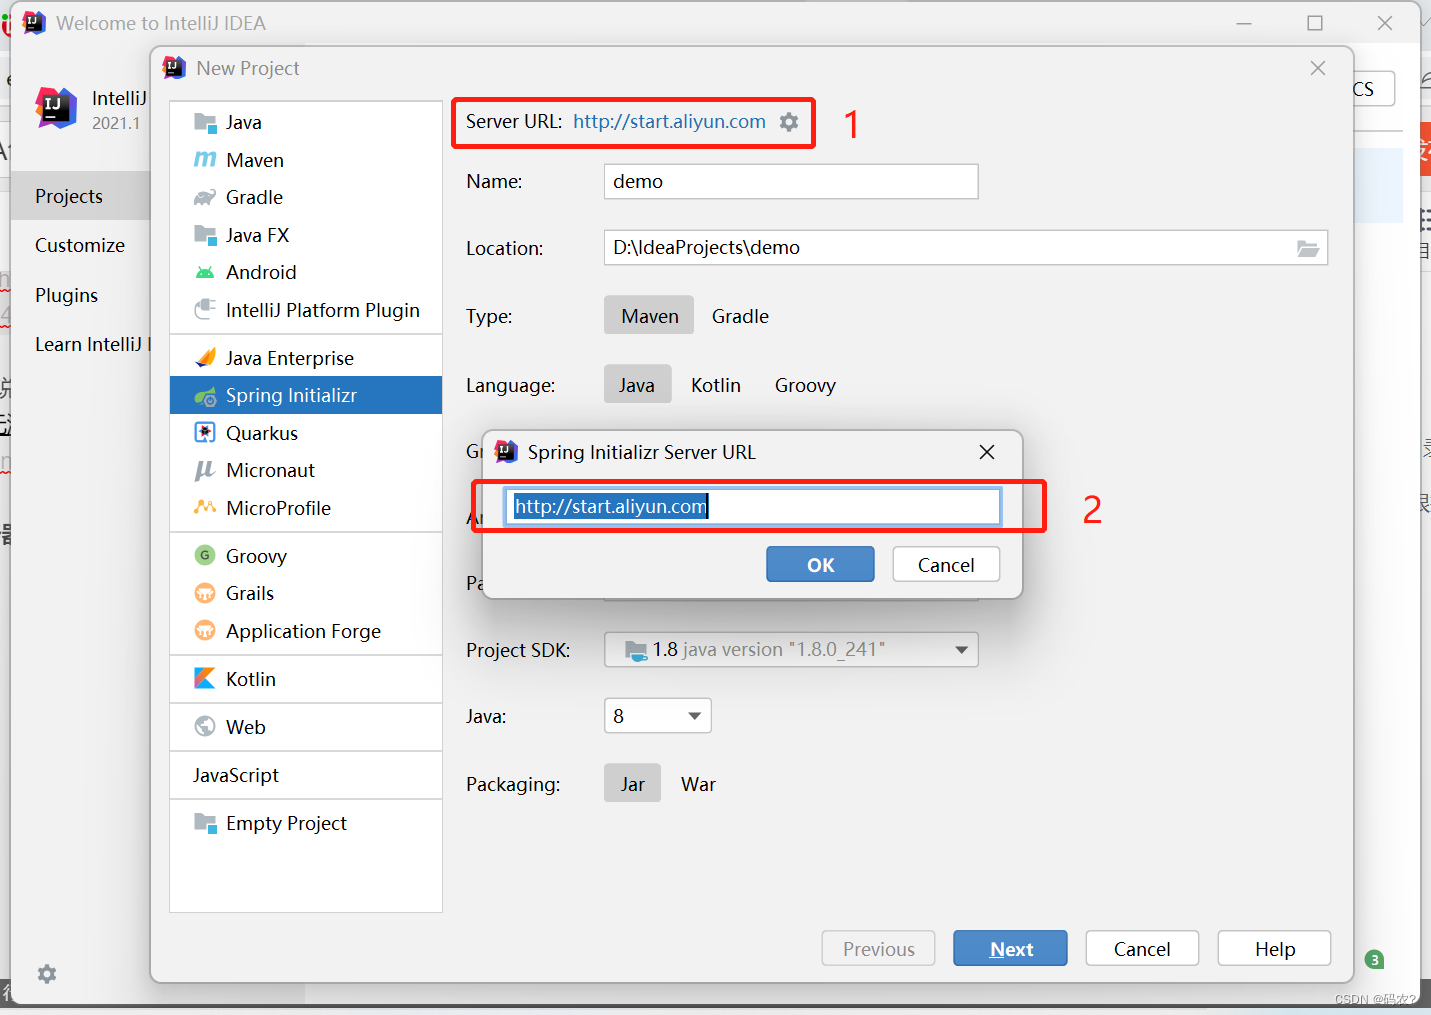Screen dimensions: 1431x1015
Task: Click the project Name field
Action: coord(791,181)
